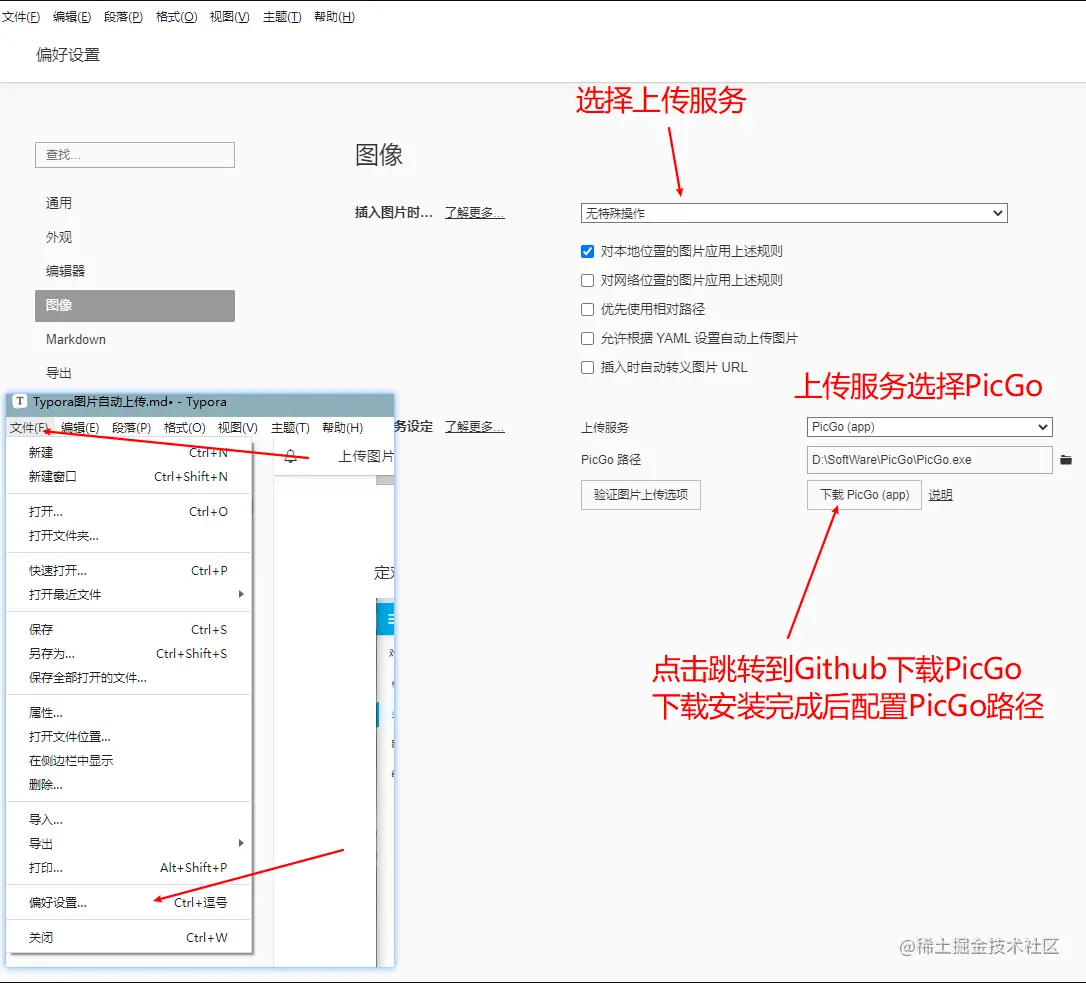Choose 删除... in the File menu

(128, 784)
